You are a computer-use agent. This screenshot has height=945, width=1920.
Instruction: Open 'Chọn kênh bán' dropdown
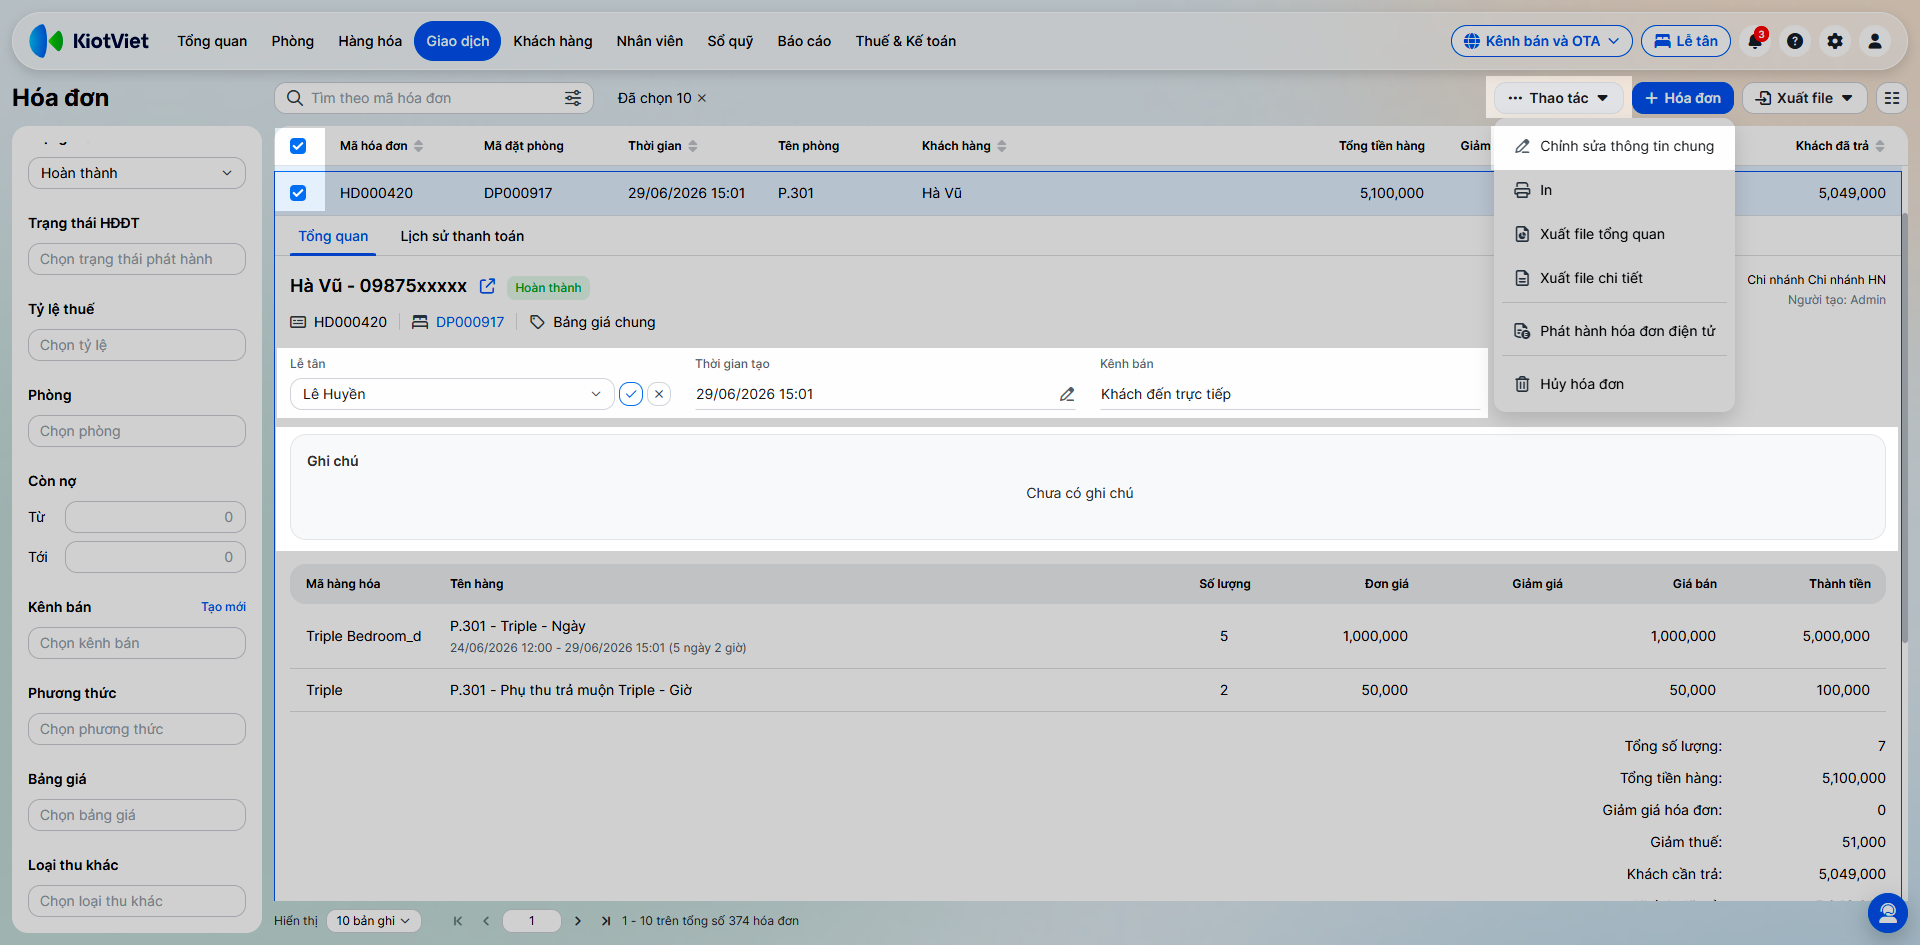(x=137, y=643)
